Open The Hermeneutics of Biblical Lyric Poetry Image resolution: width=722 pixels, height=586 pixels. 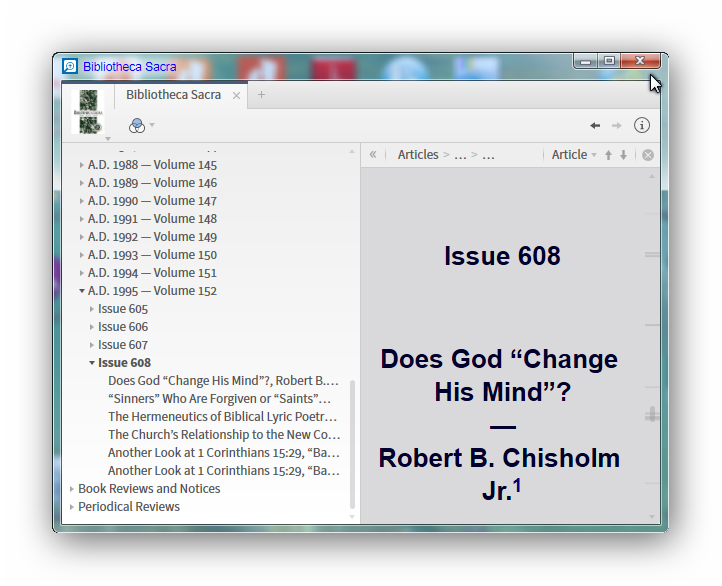223,417
